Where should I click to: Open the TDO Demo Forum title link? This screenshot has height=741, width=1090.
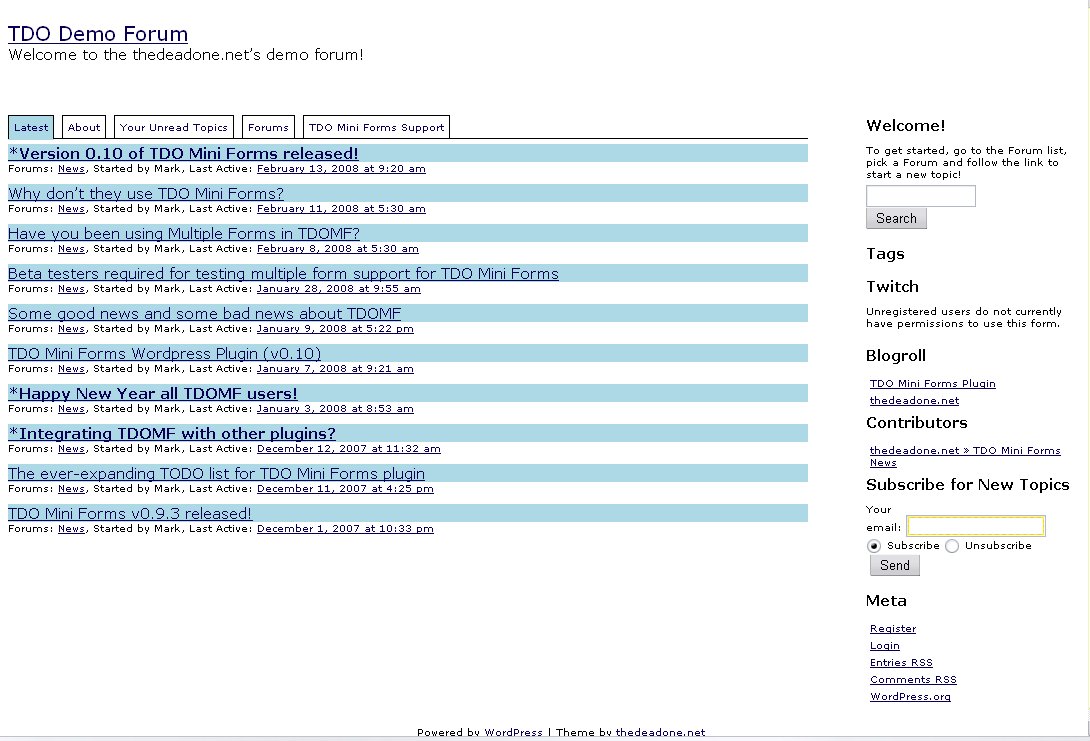(x=98, y=34)
